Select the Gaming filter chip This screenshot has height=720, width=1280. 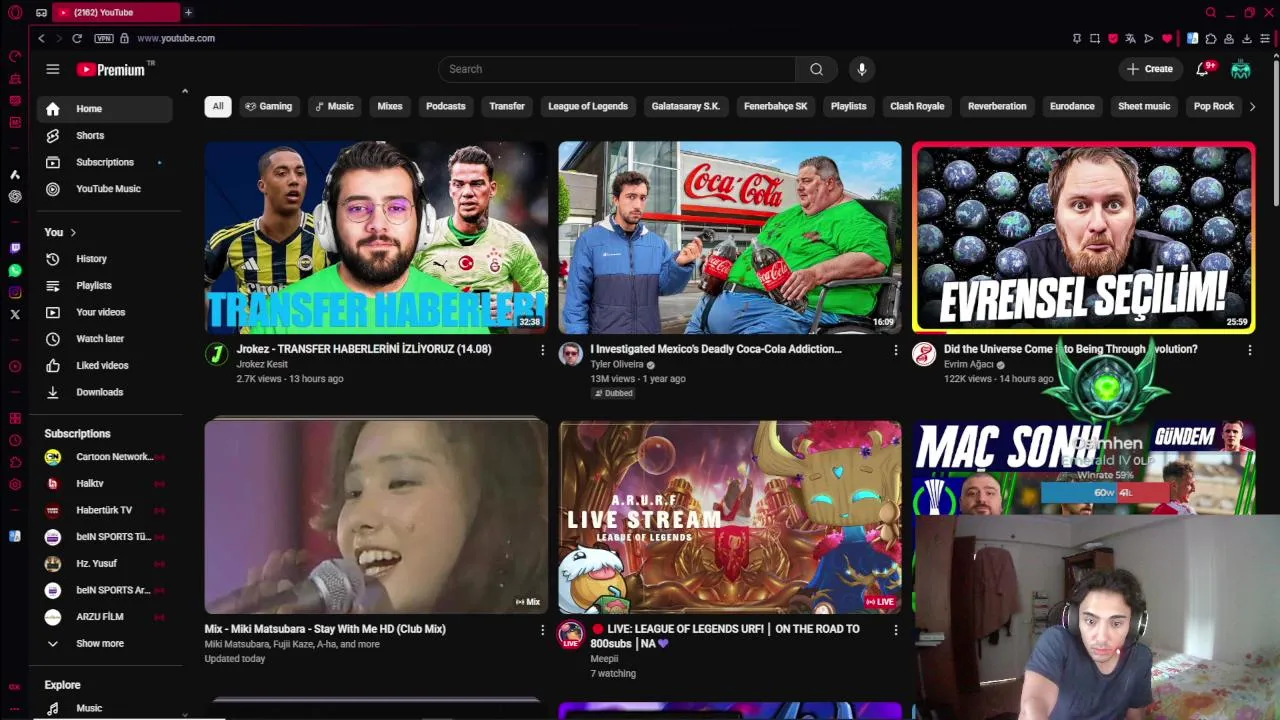(269, 106)
